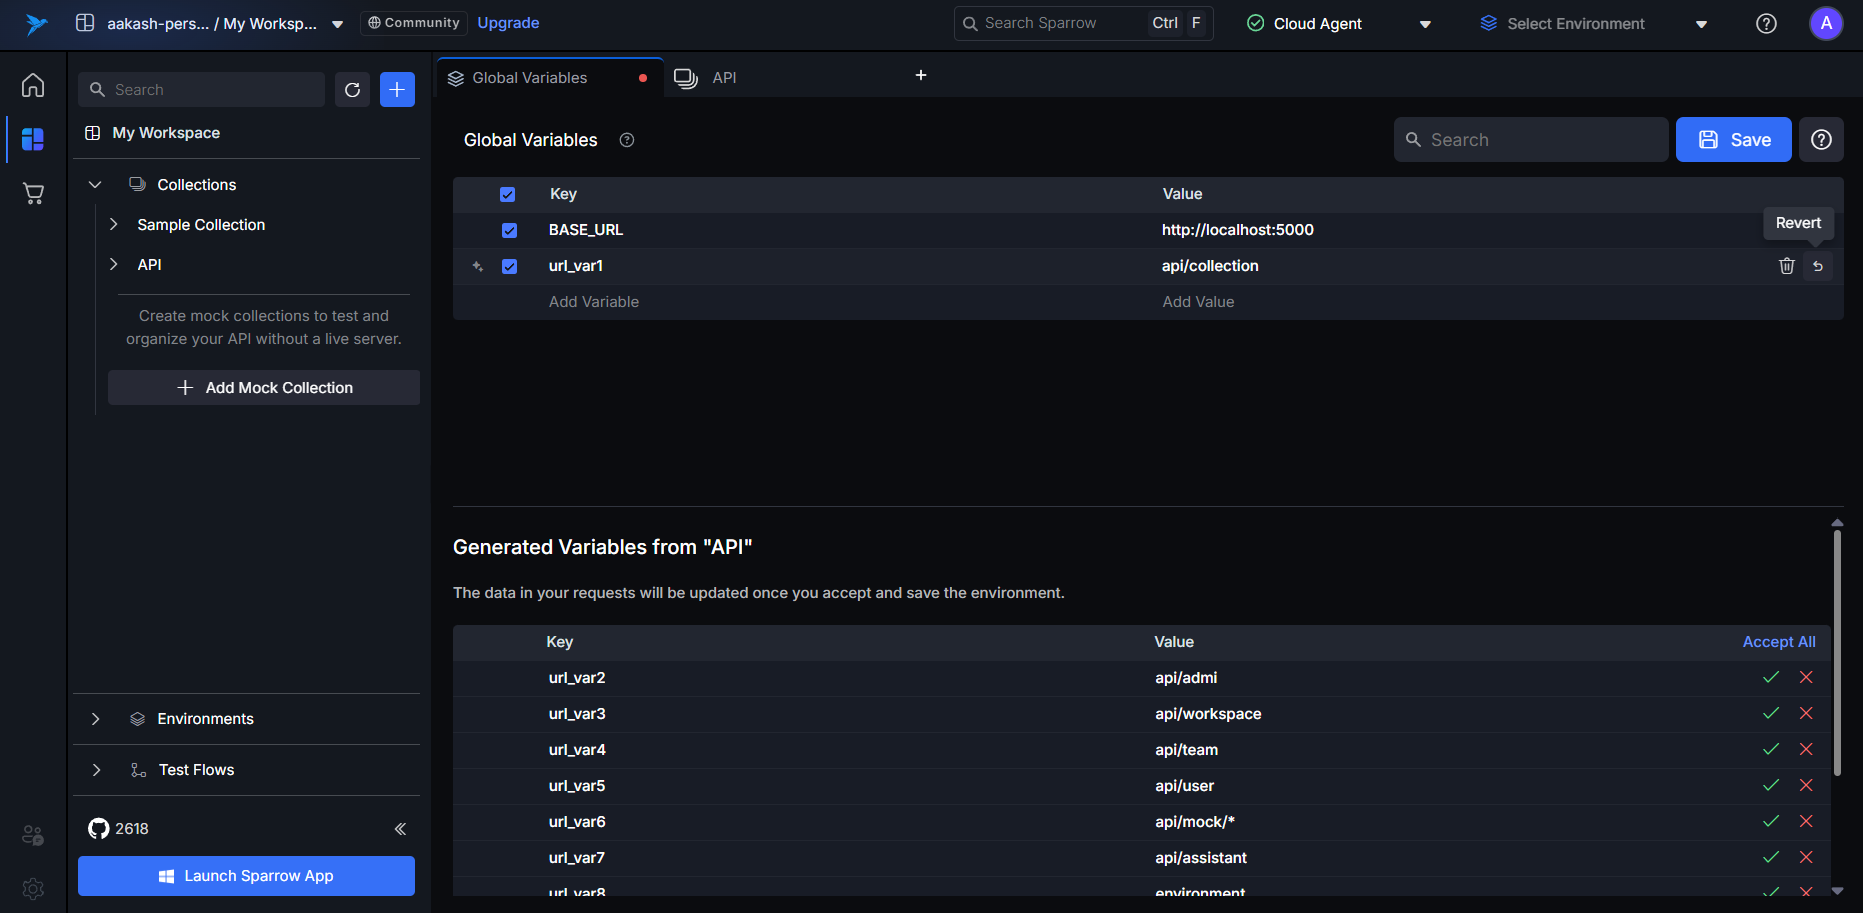Click the Upgrade link
Image resolution: width=1863 pixels, height=913 pixels.
click(508, 23)
